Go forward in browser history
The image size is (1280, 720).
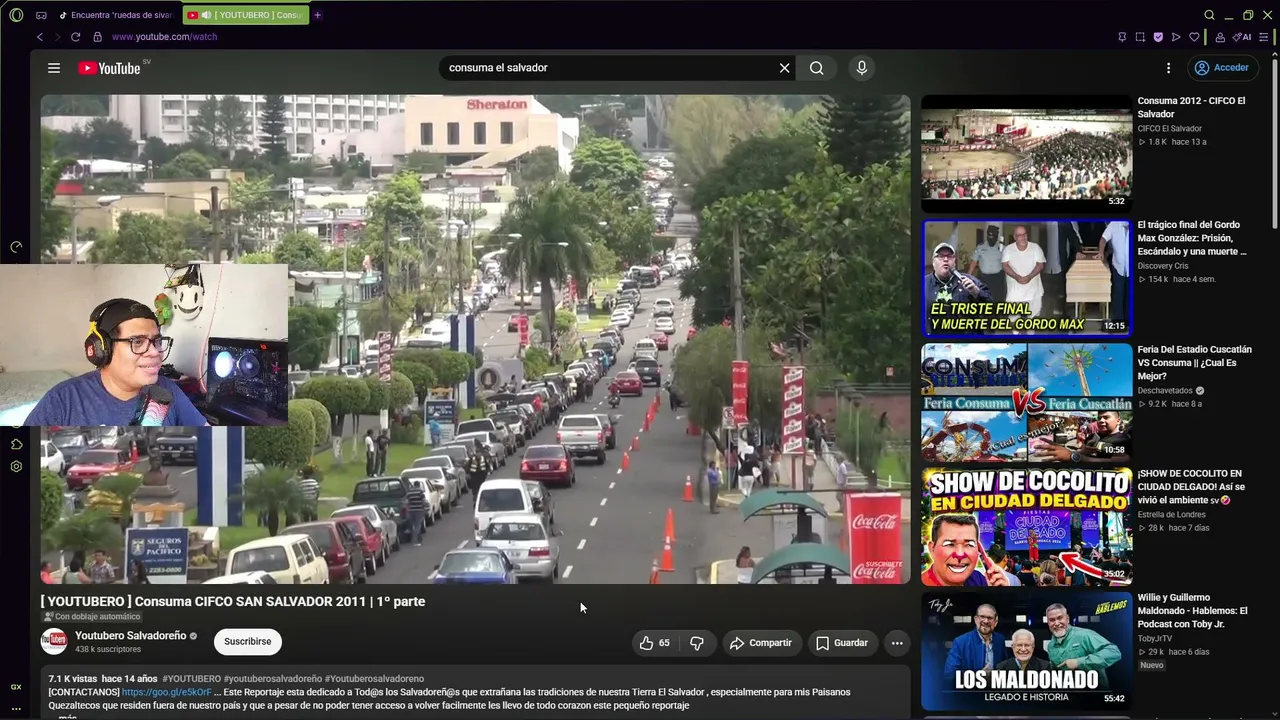57,37
